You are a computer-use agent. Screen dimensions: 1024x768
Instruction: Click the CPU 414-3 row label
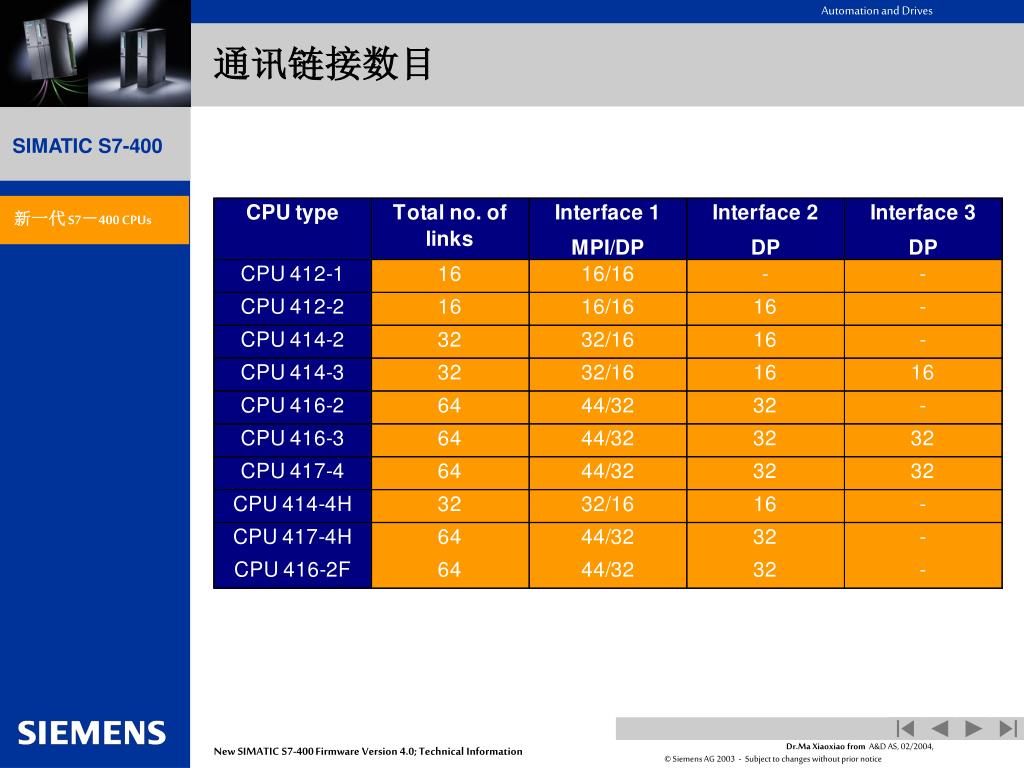[x=293, y=373]
